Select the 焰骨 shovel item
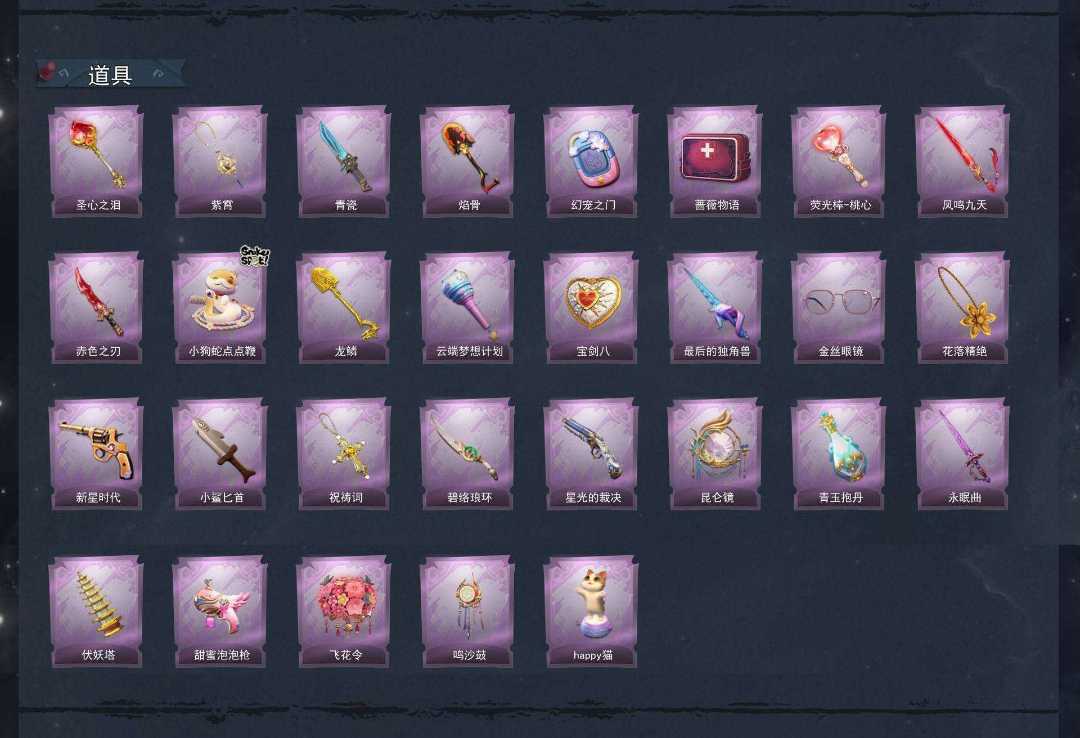The height and width of the screenshot is (738, 1080). (x=468, y=161)
